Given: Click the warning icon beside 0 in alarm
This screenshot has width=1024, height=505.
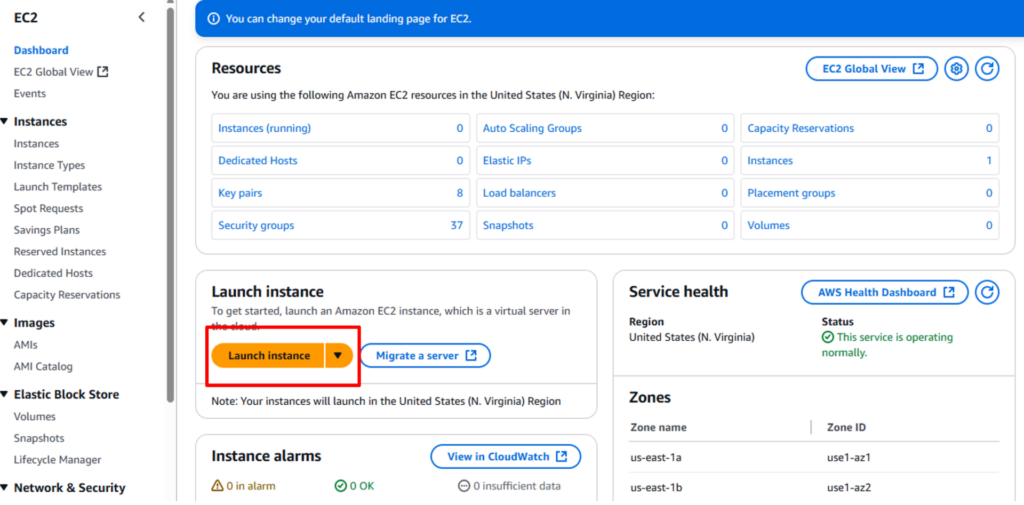Looking at the screenshot, I should 217,486.
